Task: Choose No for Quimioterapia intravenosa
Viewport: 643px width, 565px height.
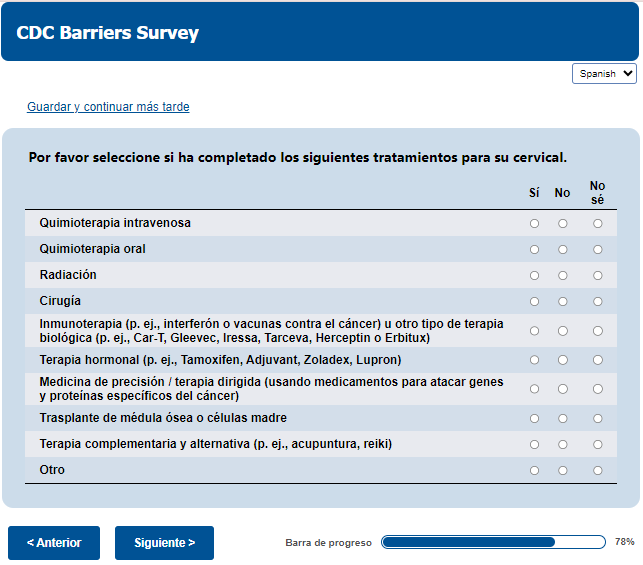Action: coord(563,223)
